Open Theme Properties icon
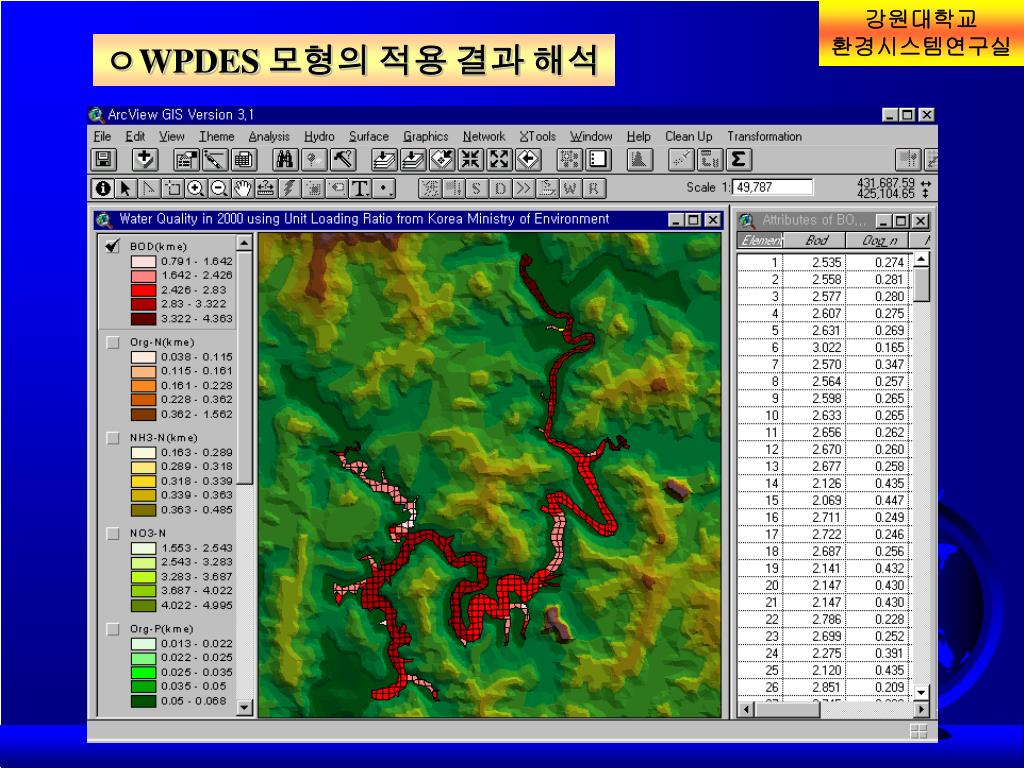 [x=186, y=159]
